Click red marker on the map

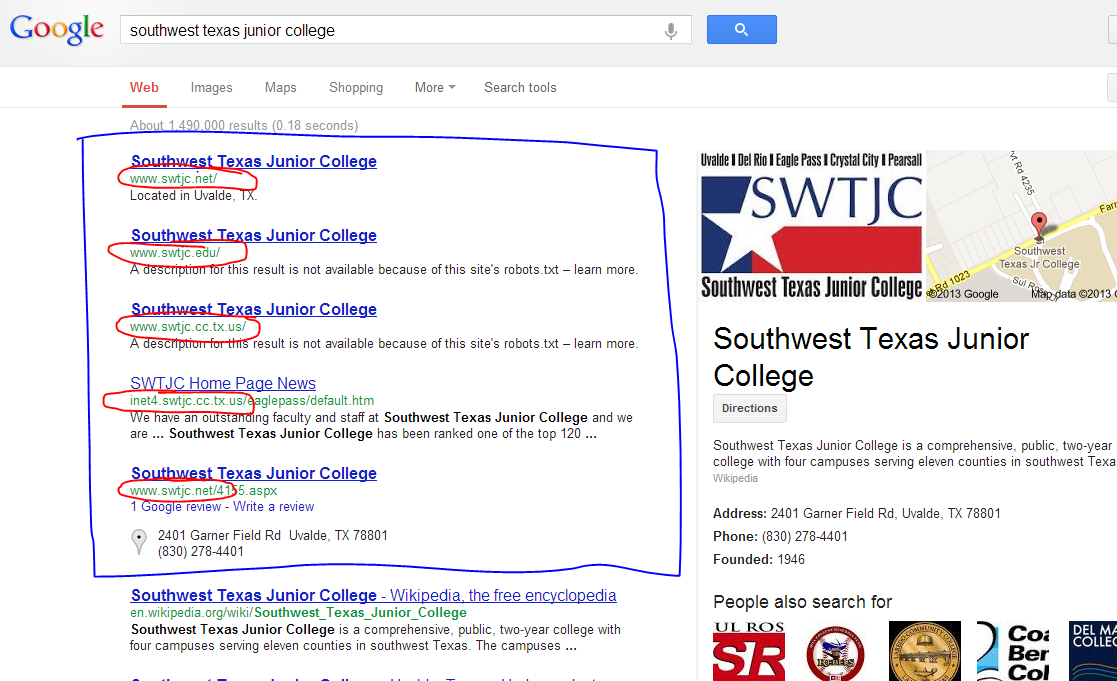[1039, 224]
